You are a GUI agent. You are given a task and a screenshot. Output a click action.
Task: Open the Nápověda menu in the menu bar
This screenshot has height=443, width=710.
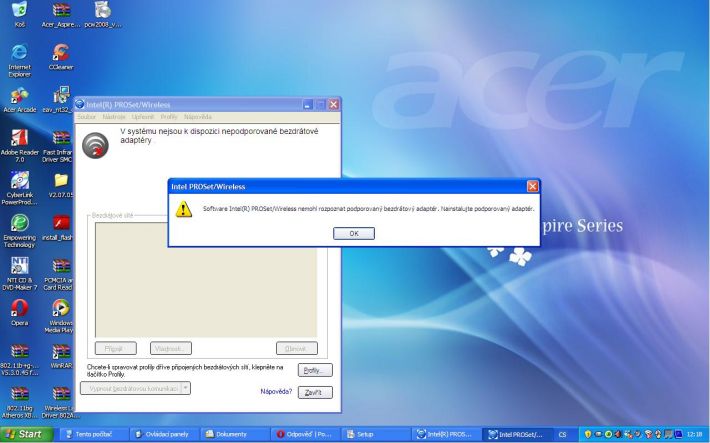198,117
